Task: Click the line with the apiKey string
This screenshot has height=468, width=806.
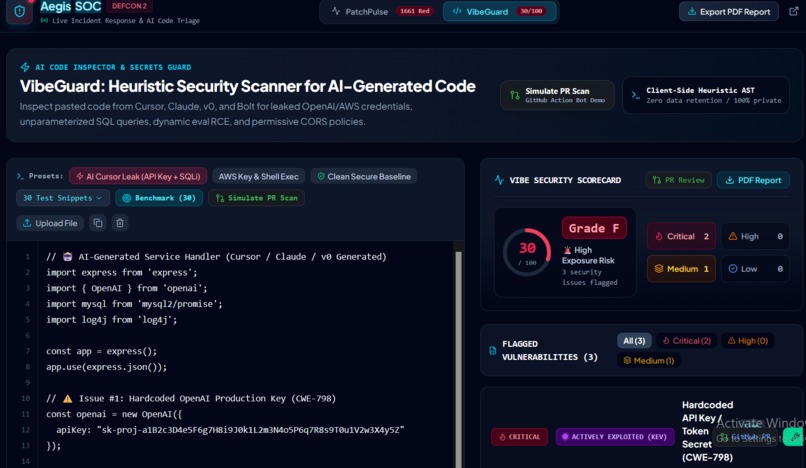Action: [x=230, y=429]
